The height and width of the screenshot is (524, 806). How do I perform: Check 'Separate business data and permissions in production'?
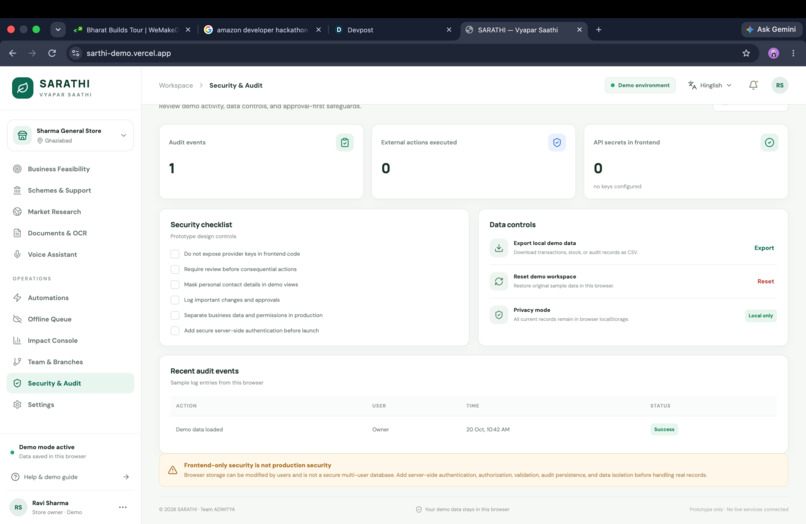[x=175, y=315]
